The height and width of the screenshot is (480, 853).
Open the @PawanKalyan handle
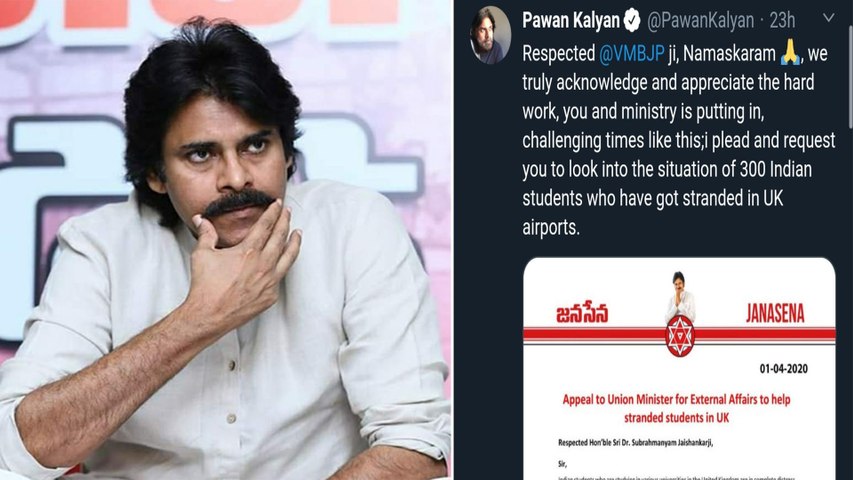tap(700, 21)
